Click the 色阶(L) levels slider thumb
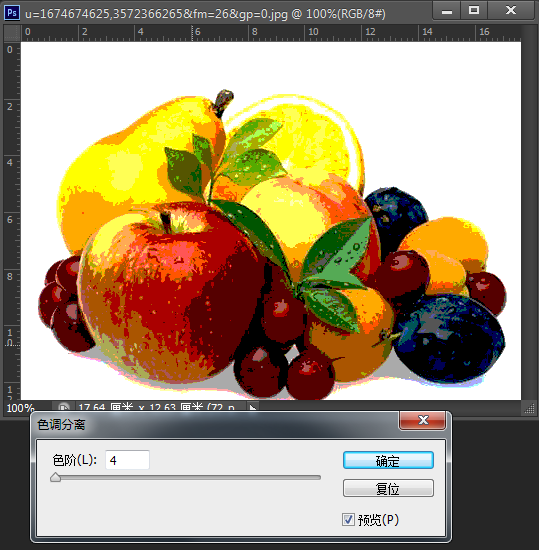Screen dimensions: 539x550 [55, 477]
